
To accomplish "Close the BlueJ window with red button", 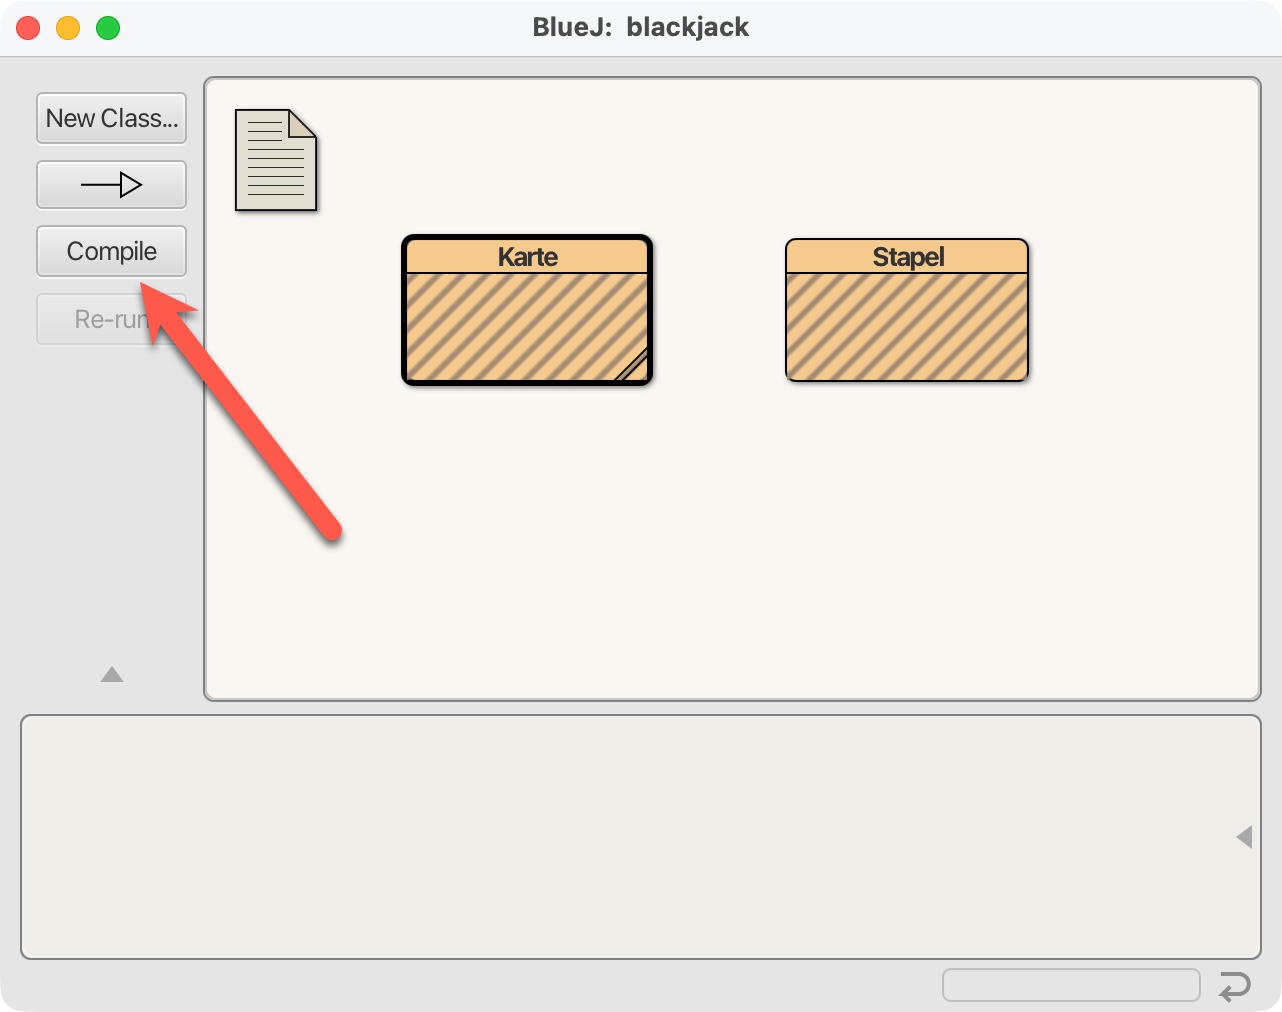I will coord(28,28).
